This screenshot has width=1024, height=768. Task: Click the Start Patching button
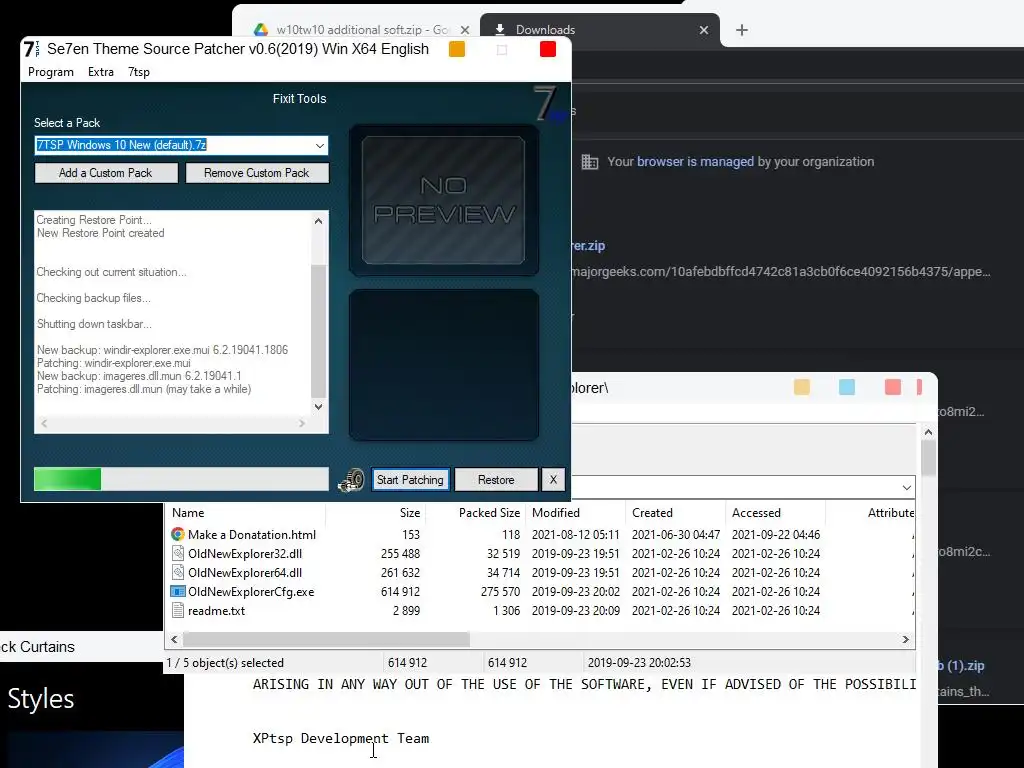410,480
